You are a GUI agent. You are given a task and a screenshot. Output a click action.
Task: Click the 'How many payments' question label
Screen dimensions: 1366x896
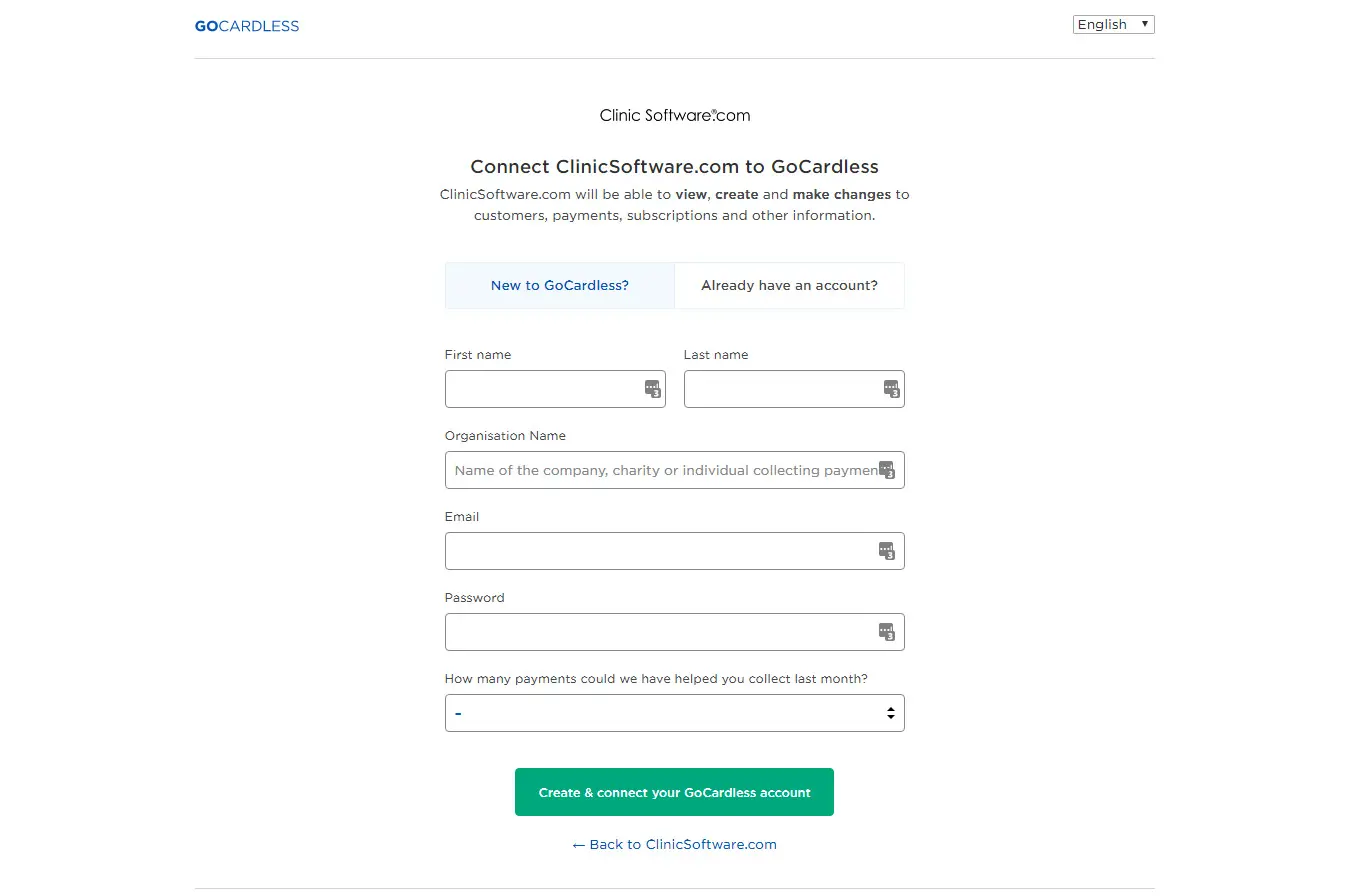pyautogui.click(x=656, y=679)
